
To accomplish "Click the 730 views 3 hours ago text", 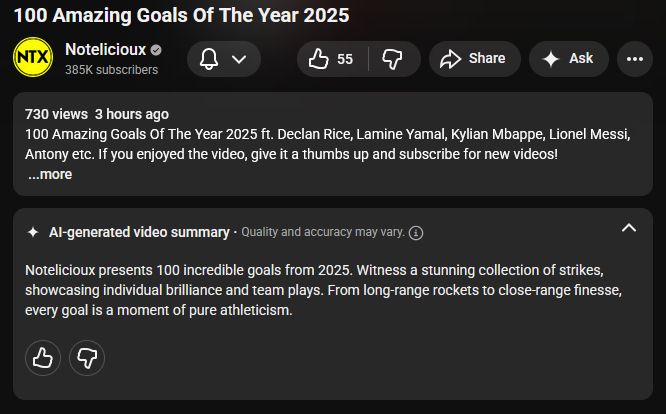I will pyautogui.click(x=97, y=114).
